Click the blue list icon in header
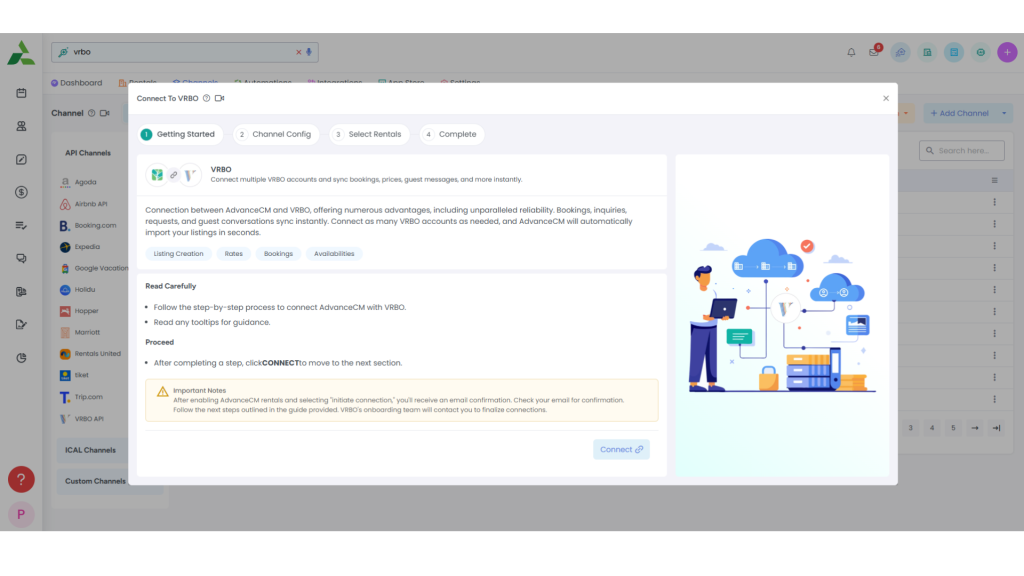Image resolution: width=1024 pixels, height=576 pixels. pos(953,52)
